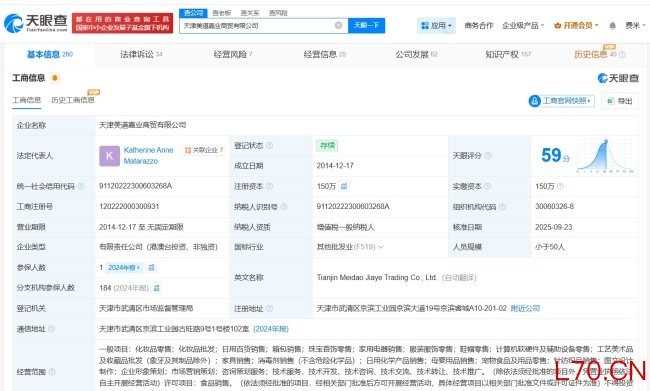This screenshot has width=650, height=391.
Task: Select the 查公司 search tab
Action: (193, 13)
